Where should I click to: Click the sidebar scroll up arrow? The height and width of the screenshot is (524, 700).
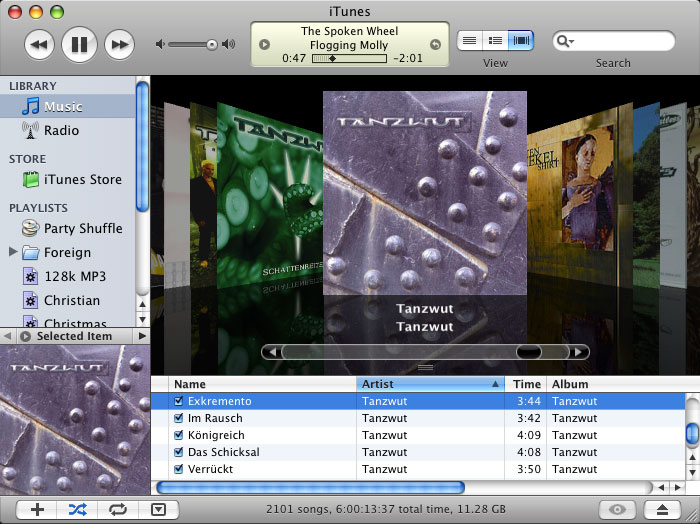point(142,305)
